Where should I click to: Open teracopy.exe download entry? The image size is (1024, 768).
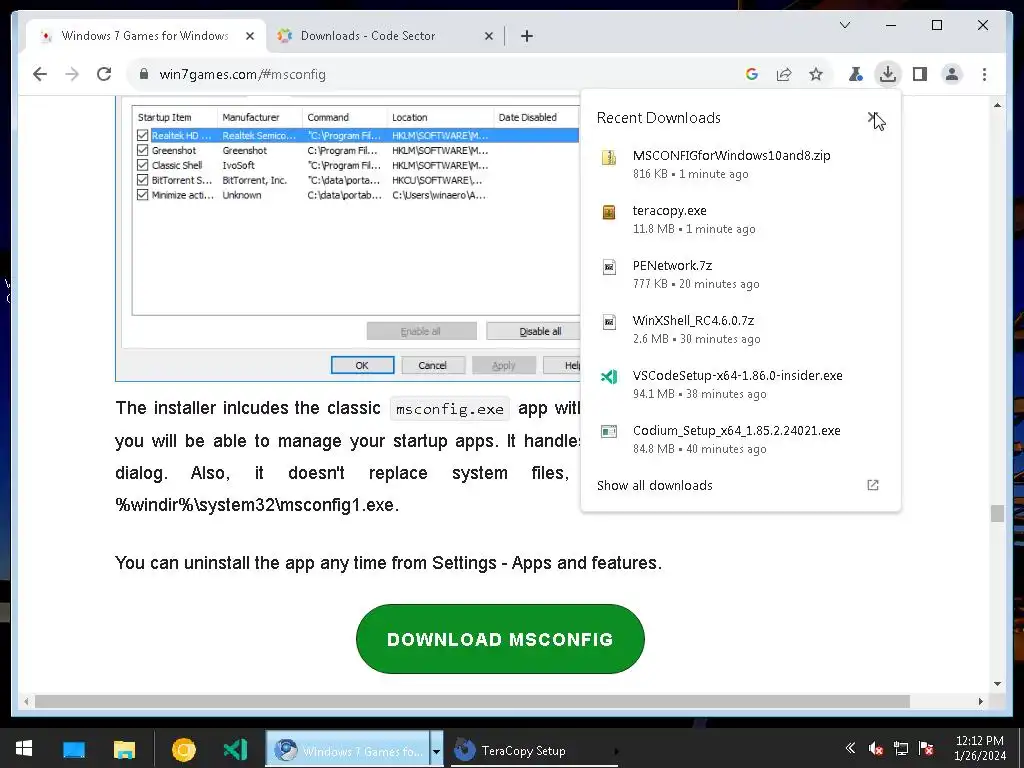(740, 219)
